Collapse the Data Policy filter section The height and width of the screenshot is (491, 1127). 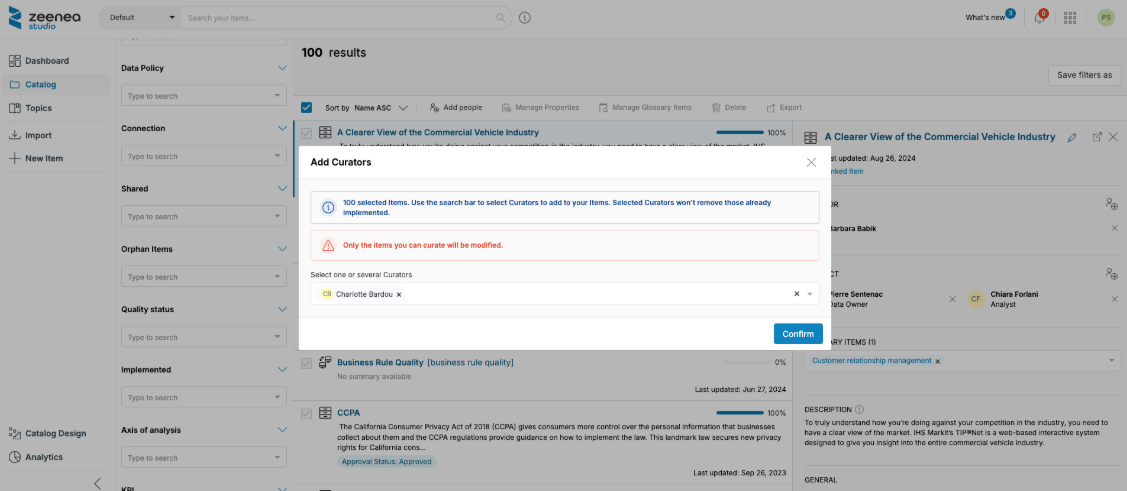(x=281, y=68)
